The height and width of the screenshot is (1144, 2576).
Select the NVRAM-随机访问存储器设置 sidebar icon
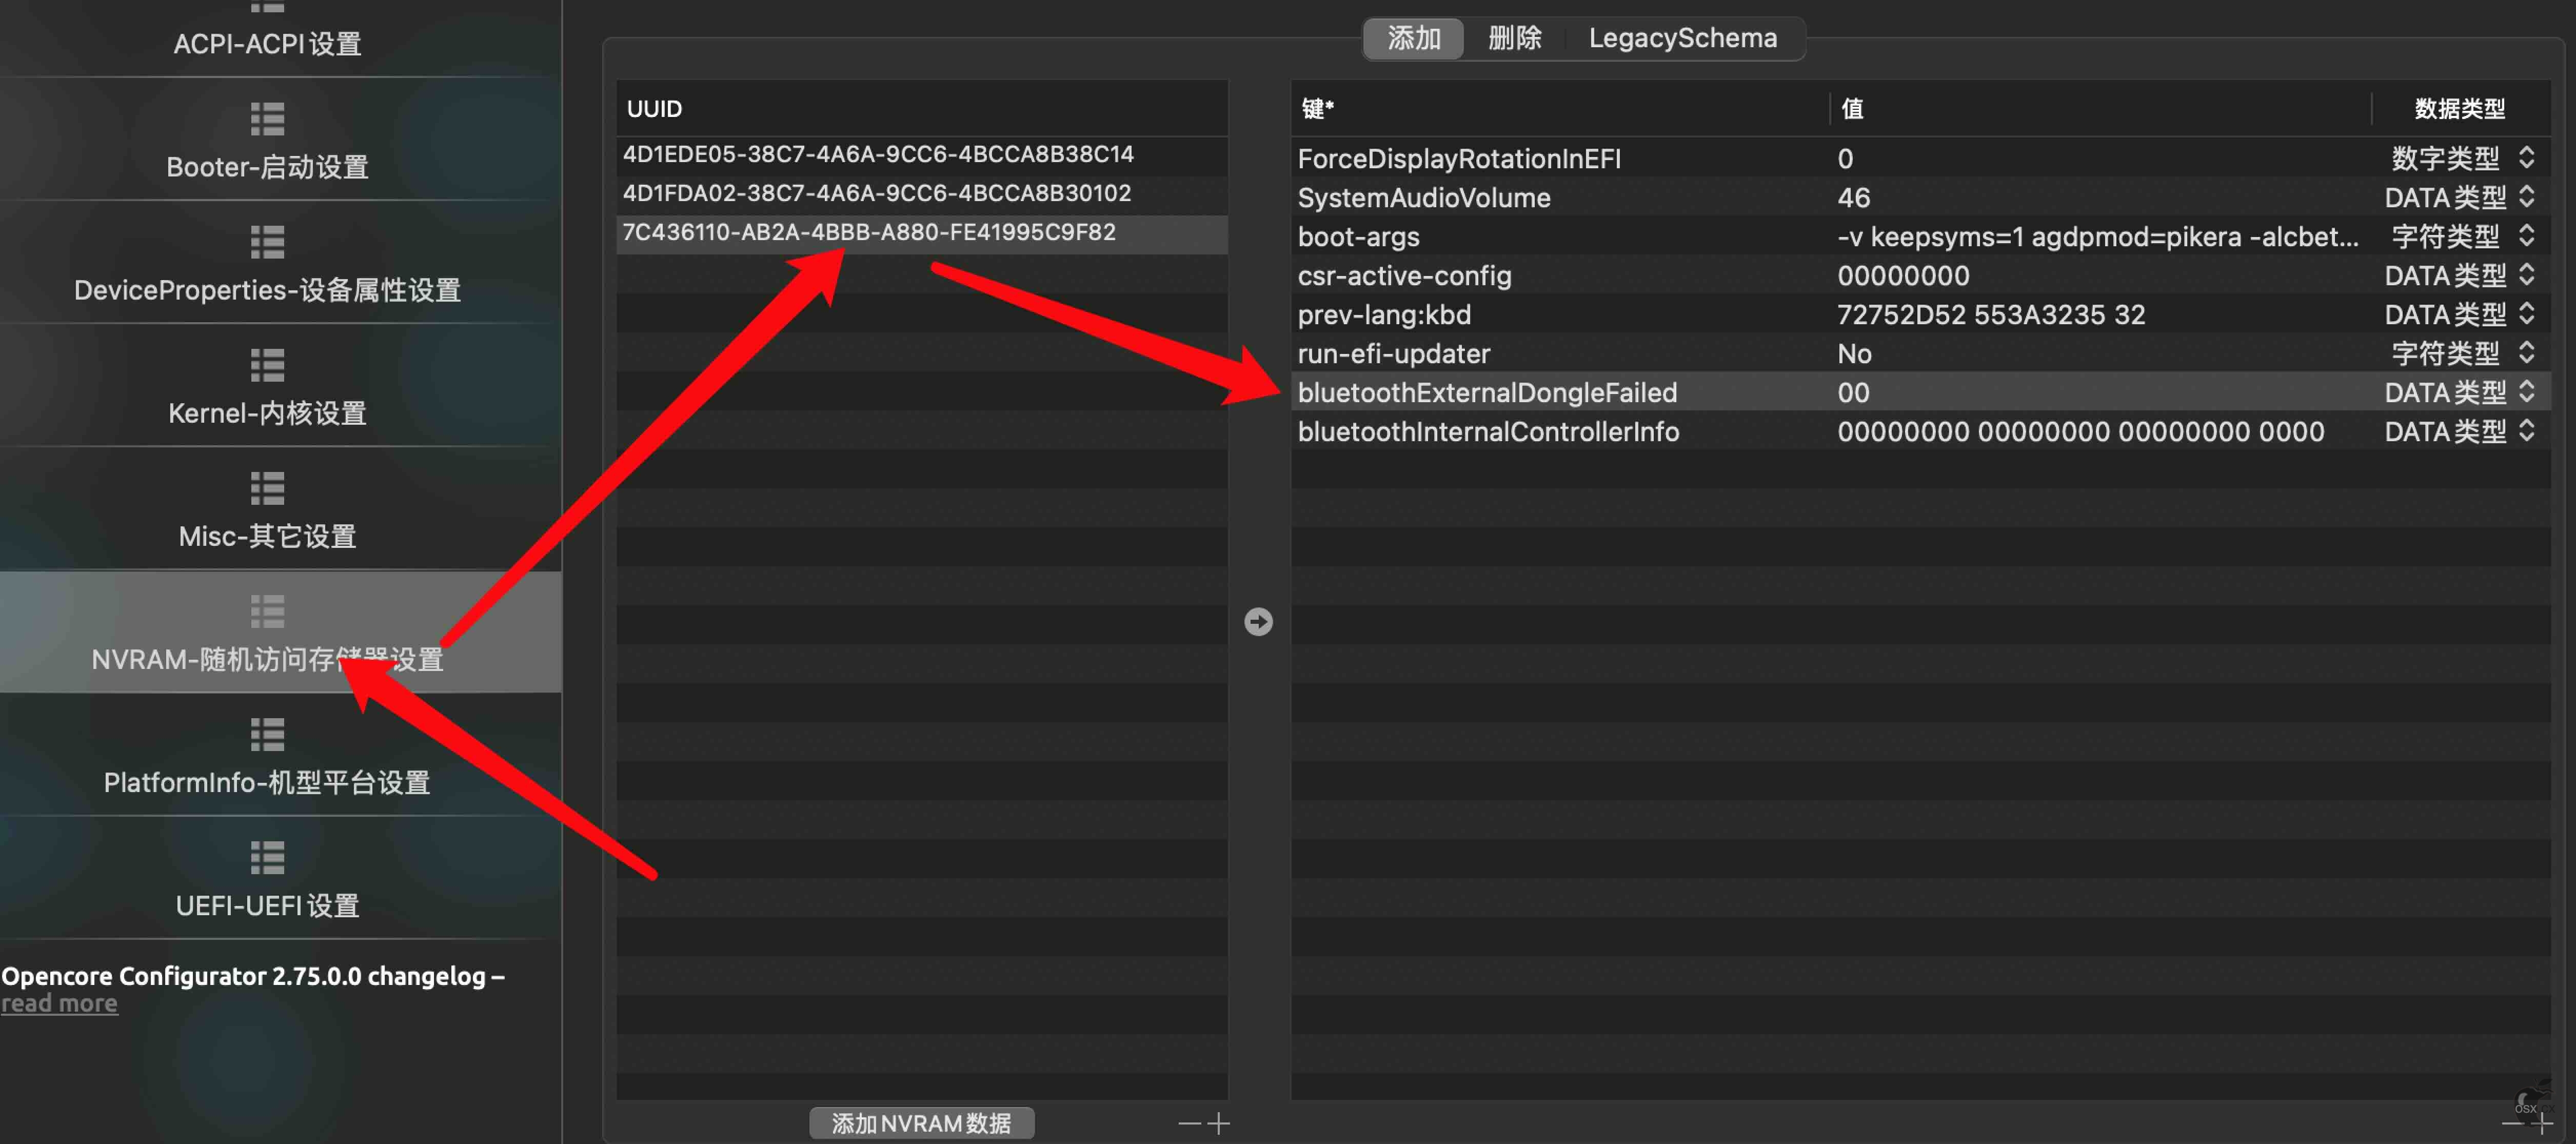tap(267, 611)
